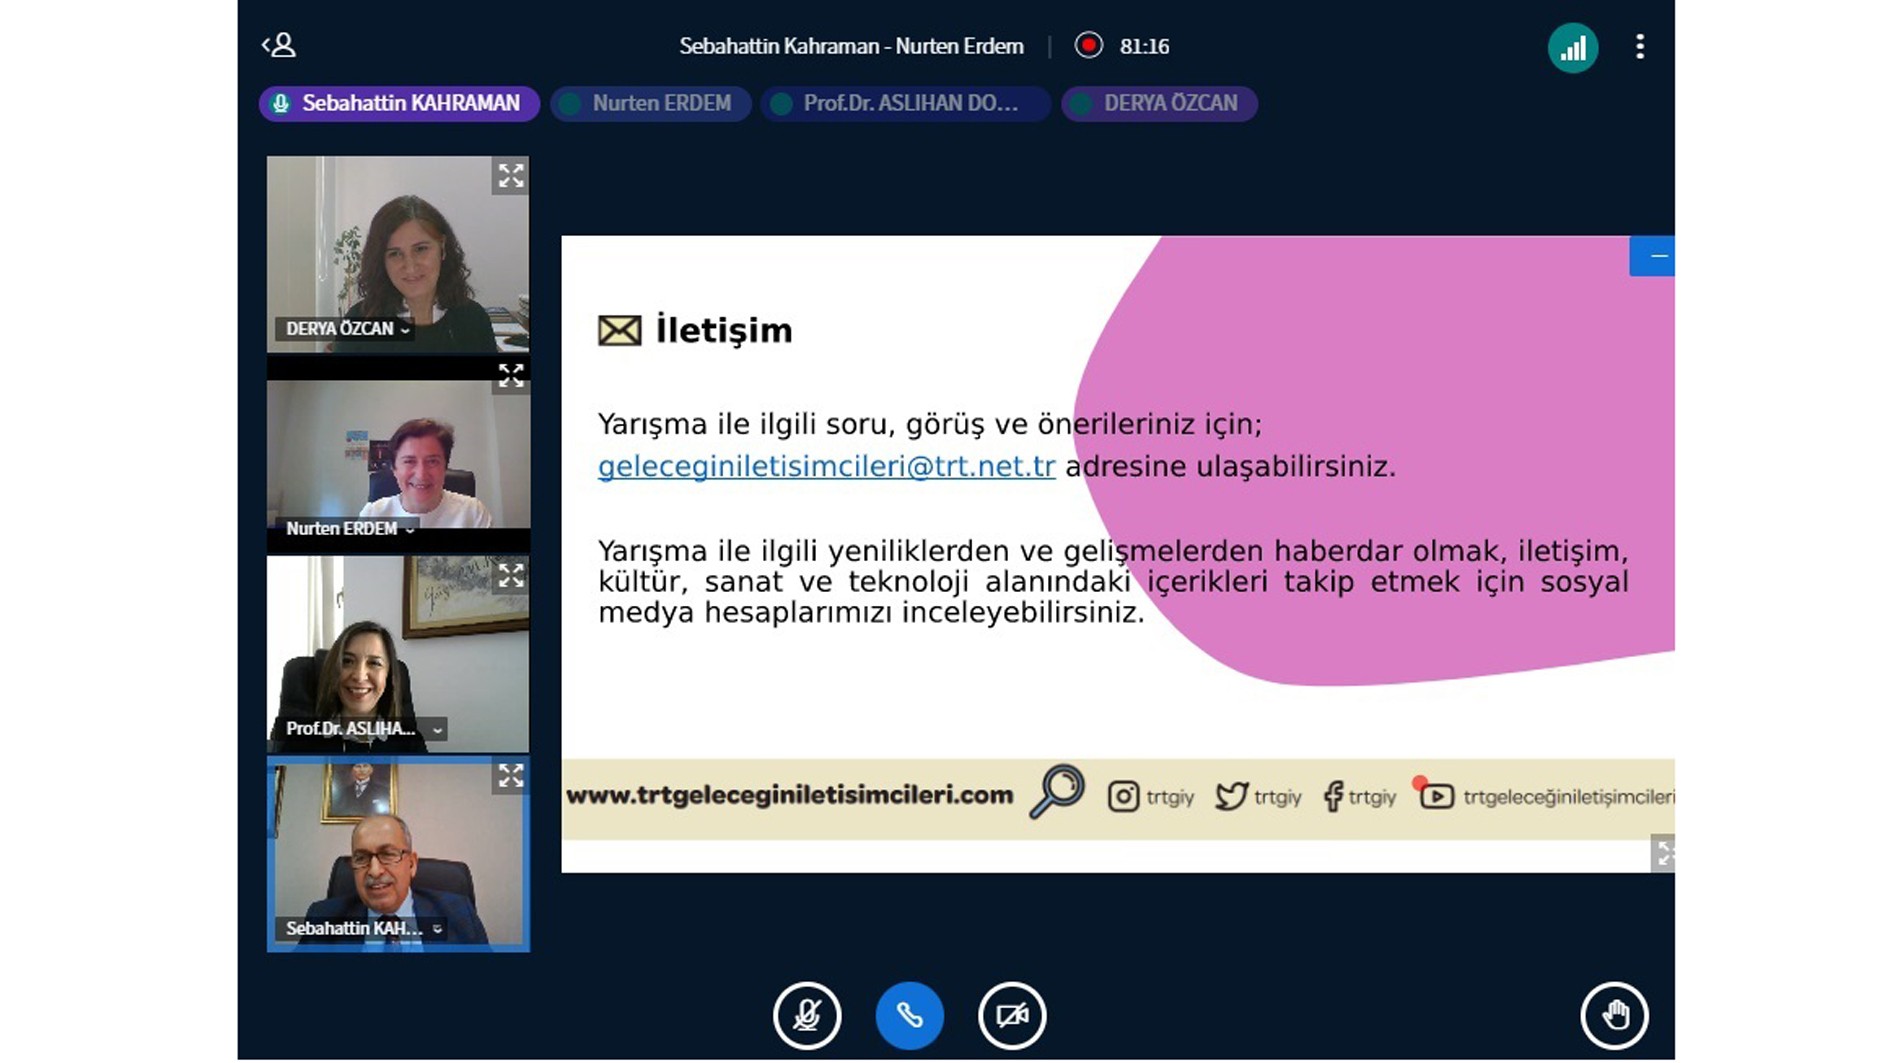
Task: Select DERYA ÖZCAN video thumbnail
Action: pyautogui.click(x=398, y=254)
